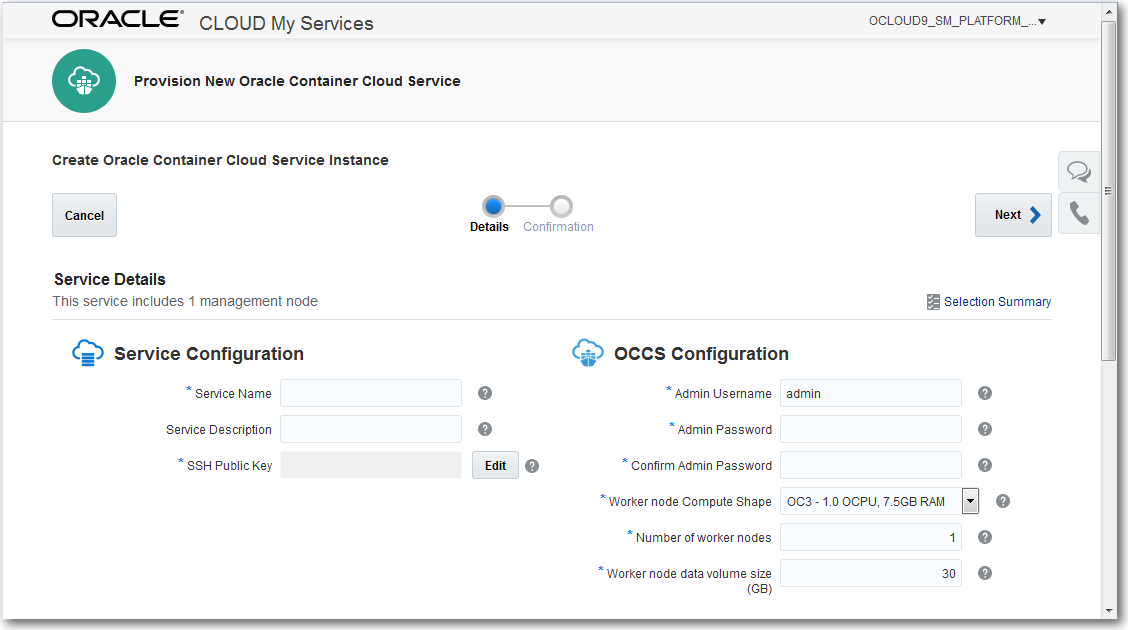
Task: Click the Next button
Action: pyautogui.click(x=1013, y=214)
